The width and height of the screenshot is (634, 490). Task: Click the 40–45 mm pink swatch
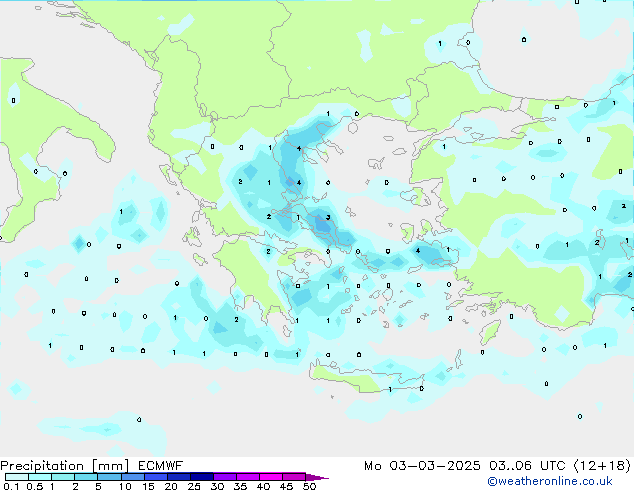click(x=271, y=477)
